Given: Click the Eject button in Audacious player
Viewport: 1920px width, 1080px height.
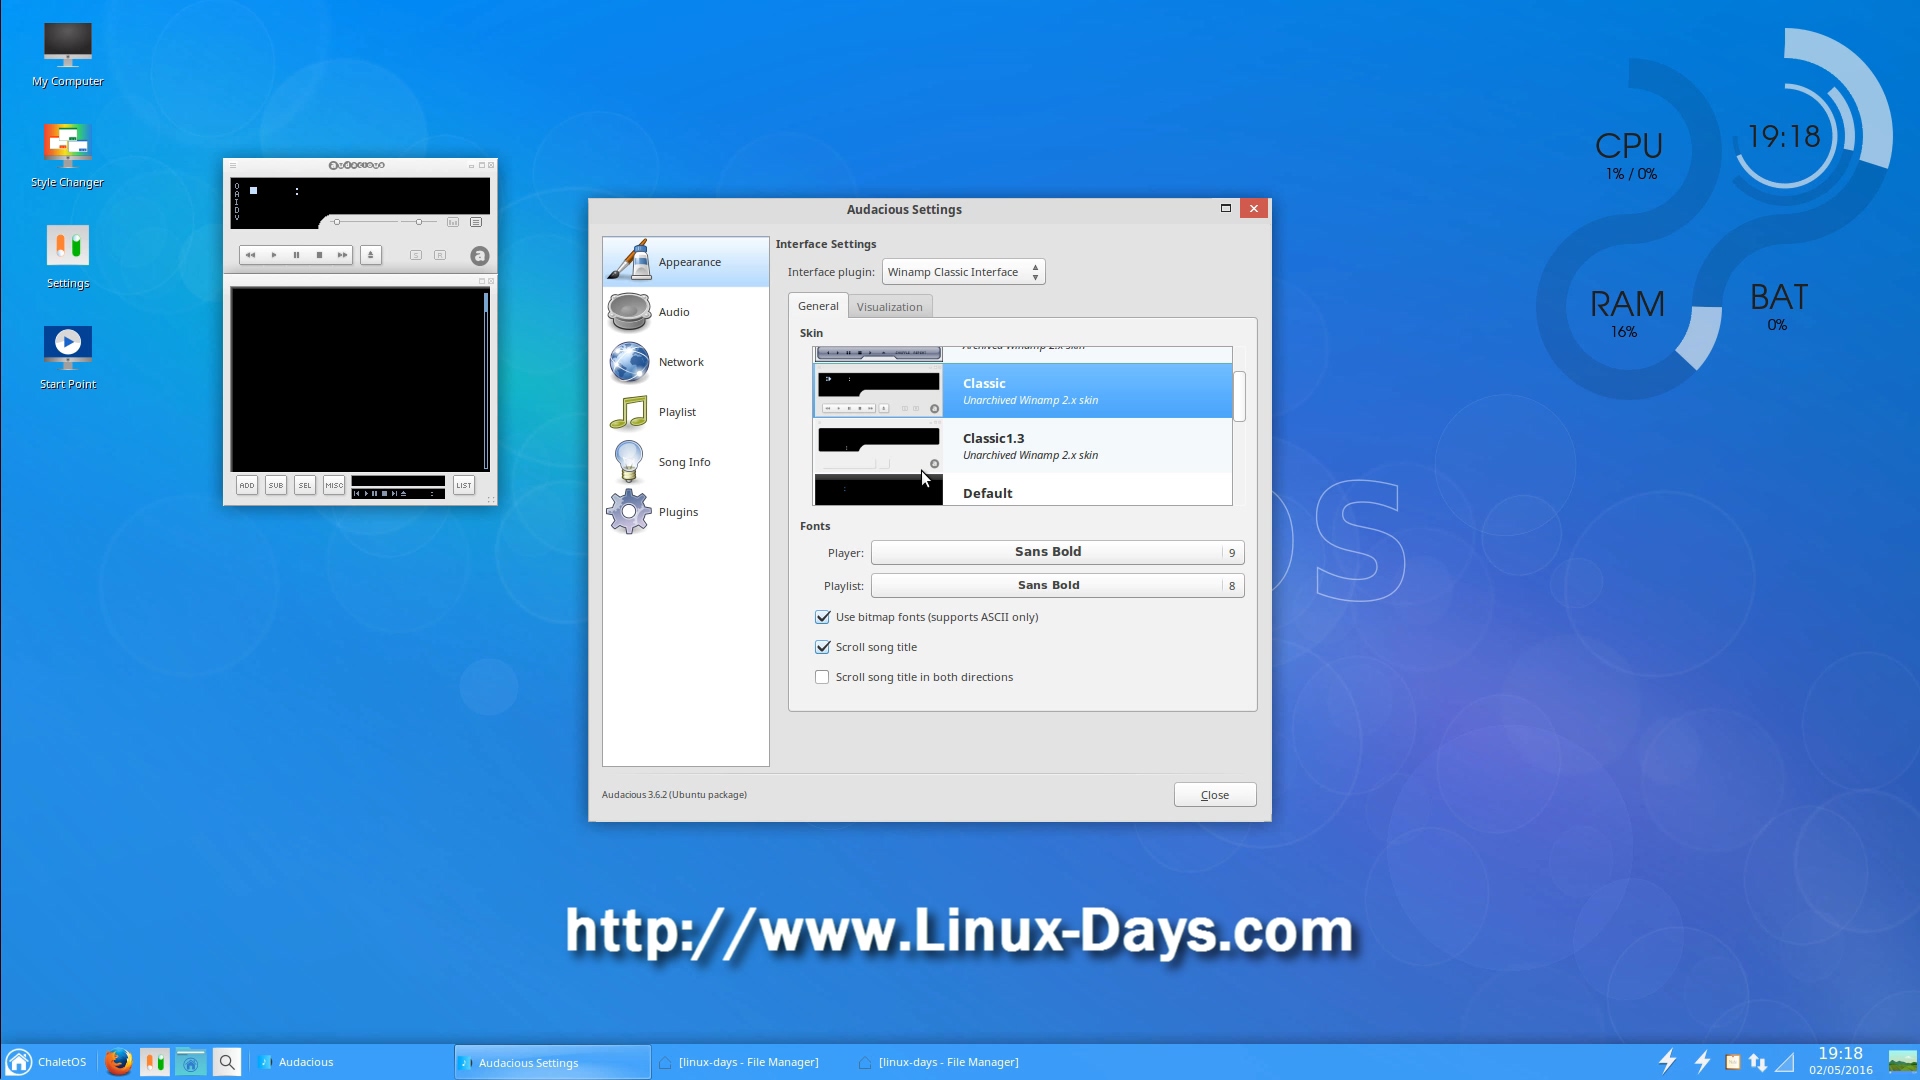Looking at the screenshot, I should click(371, 255).
